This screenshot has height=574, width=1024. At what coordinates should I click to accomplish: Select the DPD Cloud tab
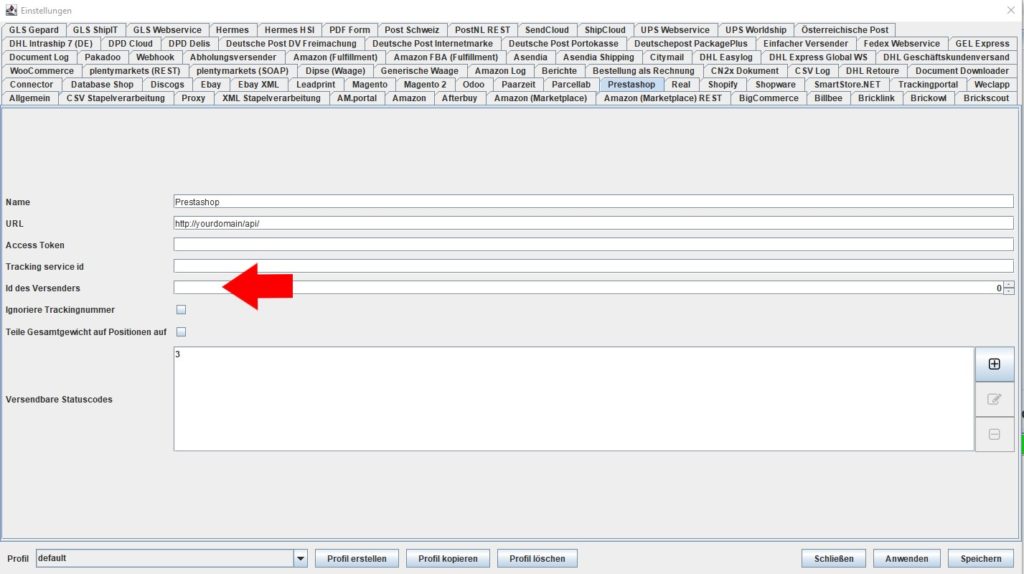point(130,44)
